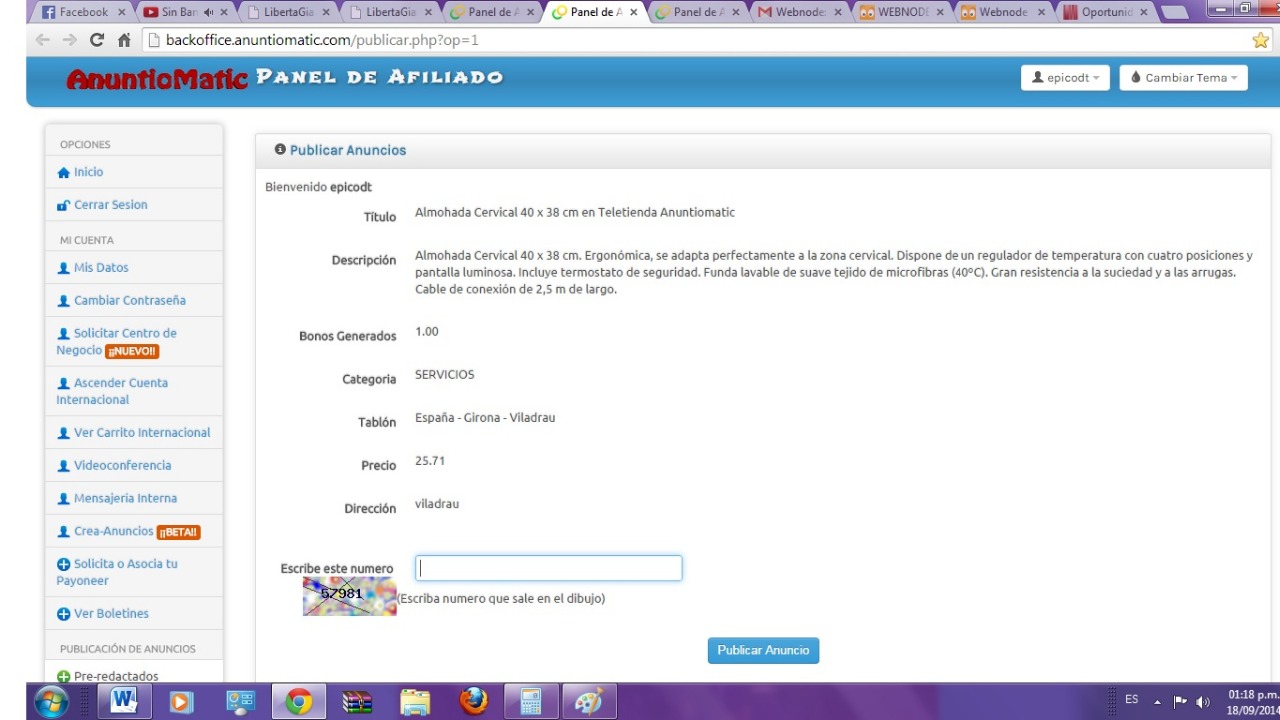Viewport: 1280px width, 720px height.
Task: Click the AnuntioMatic logo
Action: click(x=157, y=79)
